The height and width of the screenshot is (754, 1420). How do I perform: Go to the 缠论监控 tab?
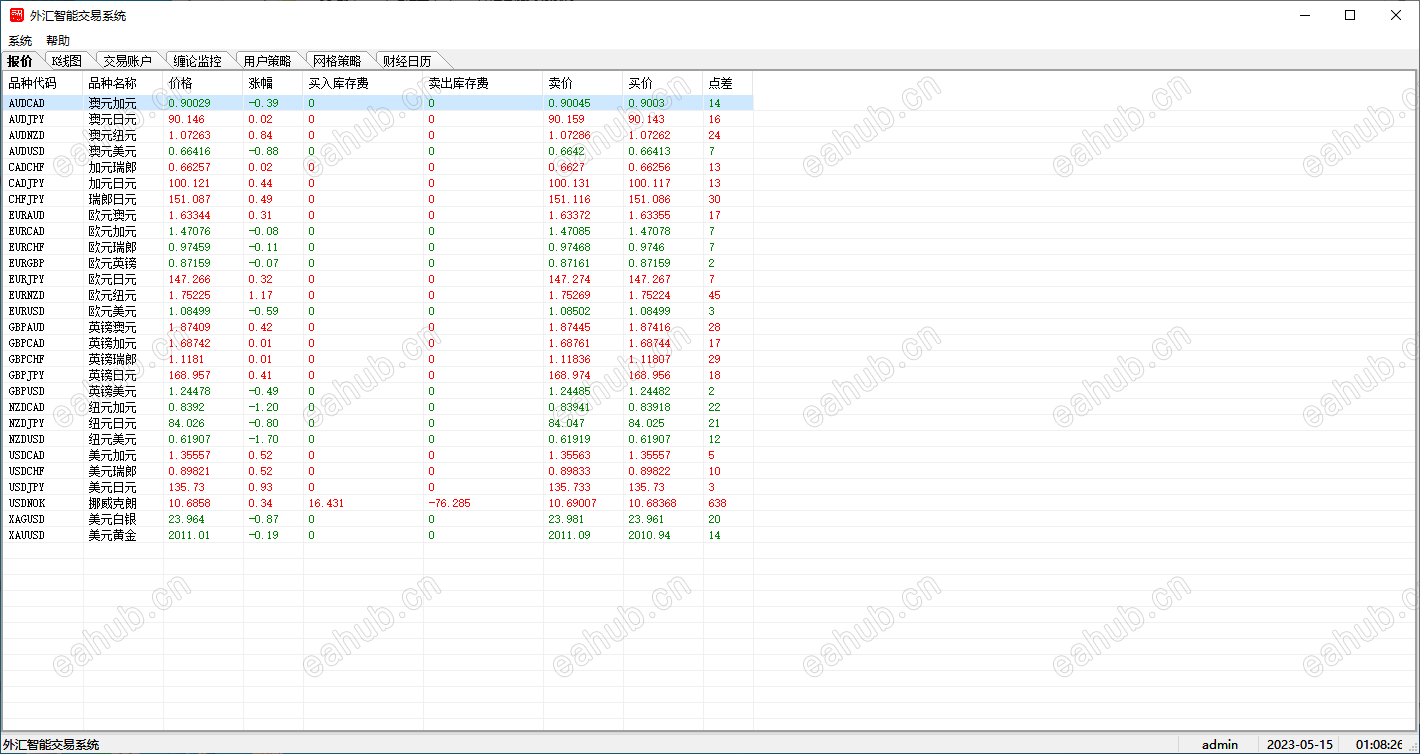[x=198, y=61]
